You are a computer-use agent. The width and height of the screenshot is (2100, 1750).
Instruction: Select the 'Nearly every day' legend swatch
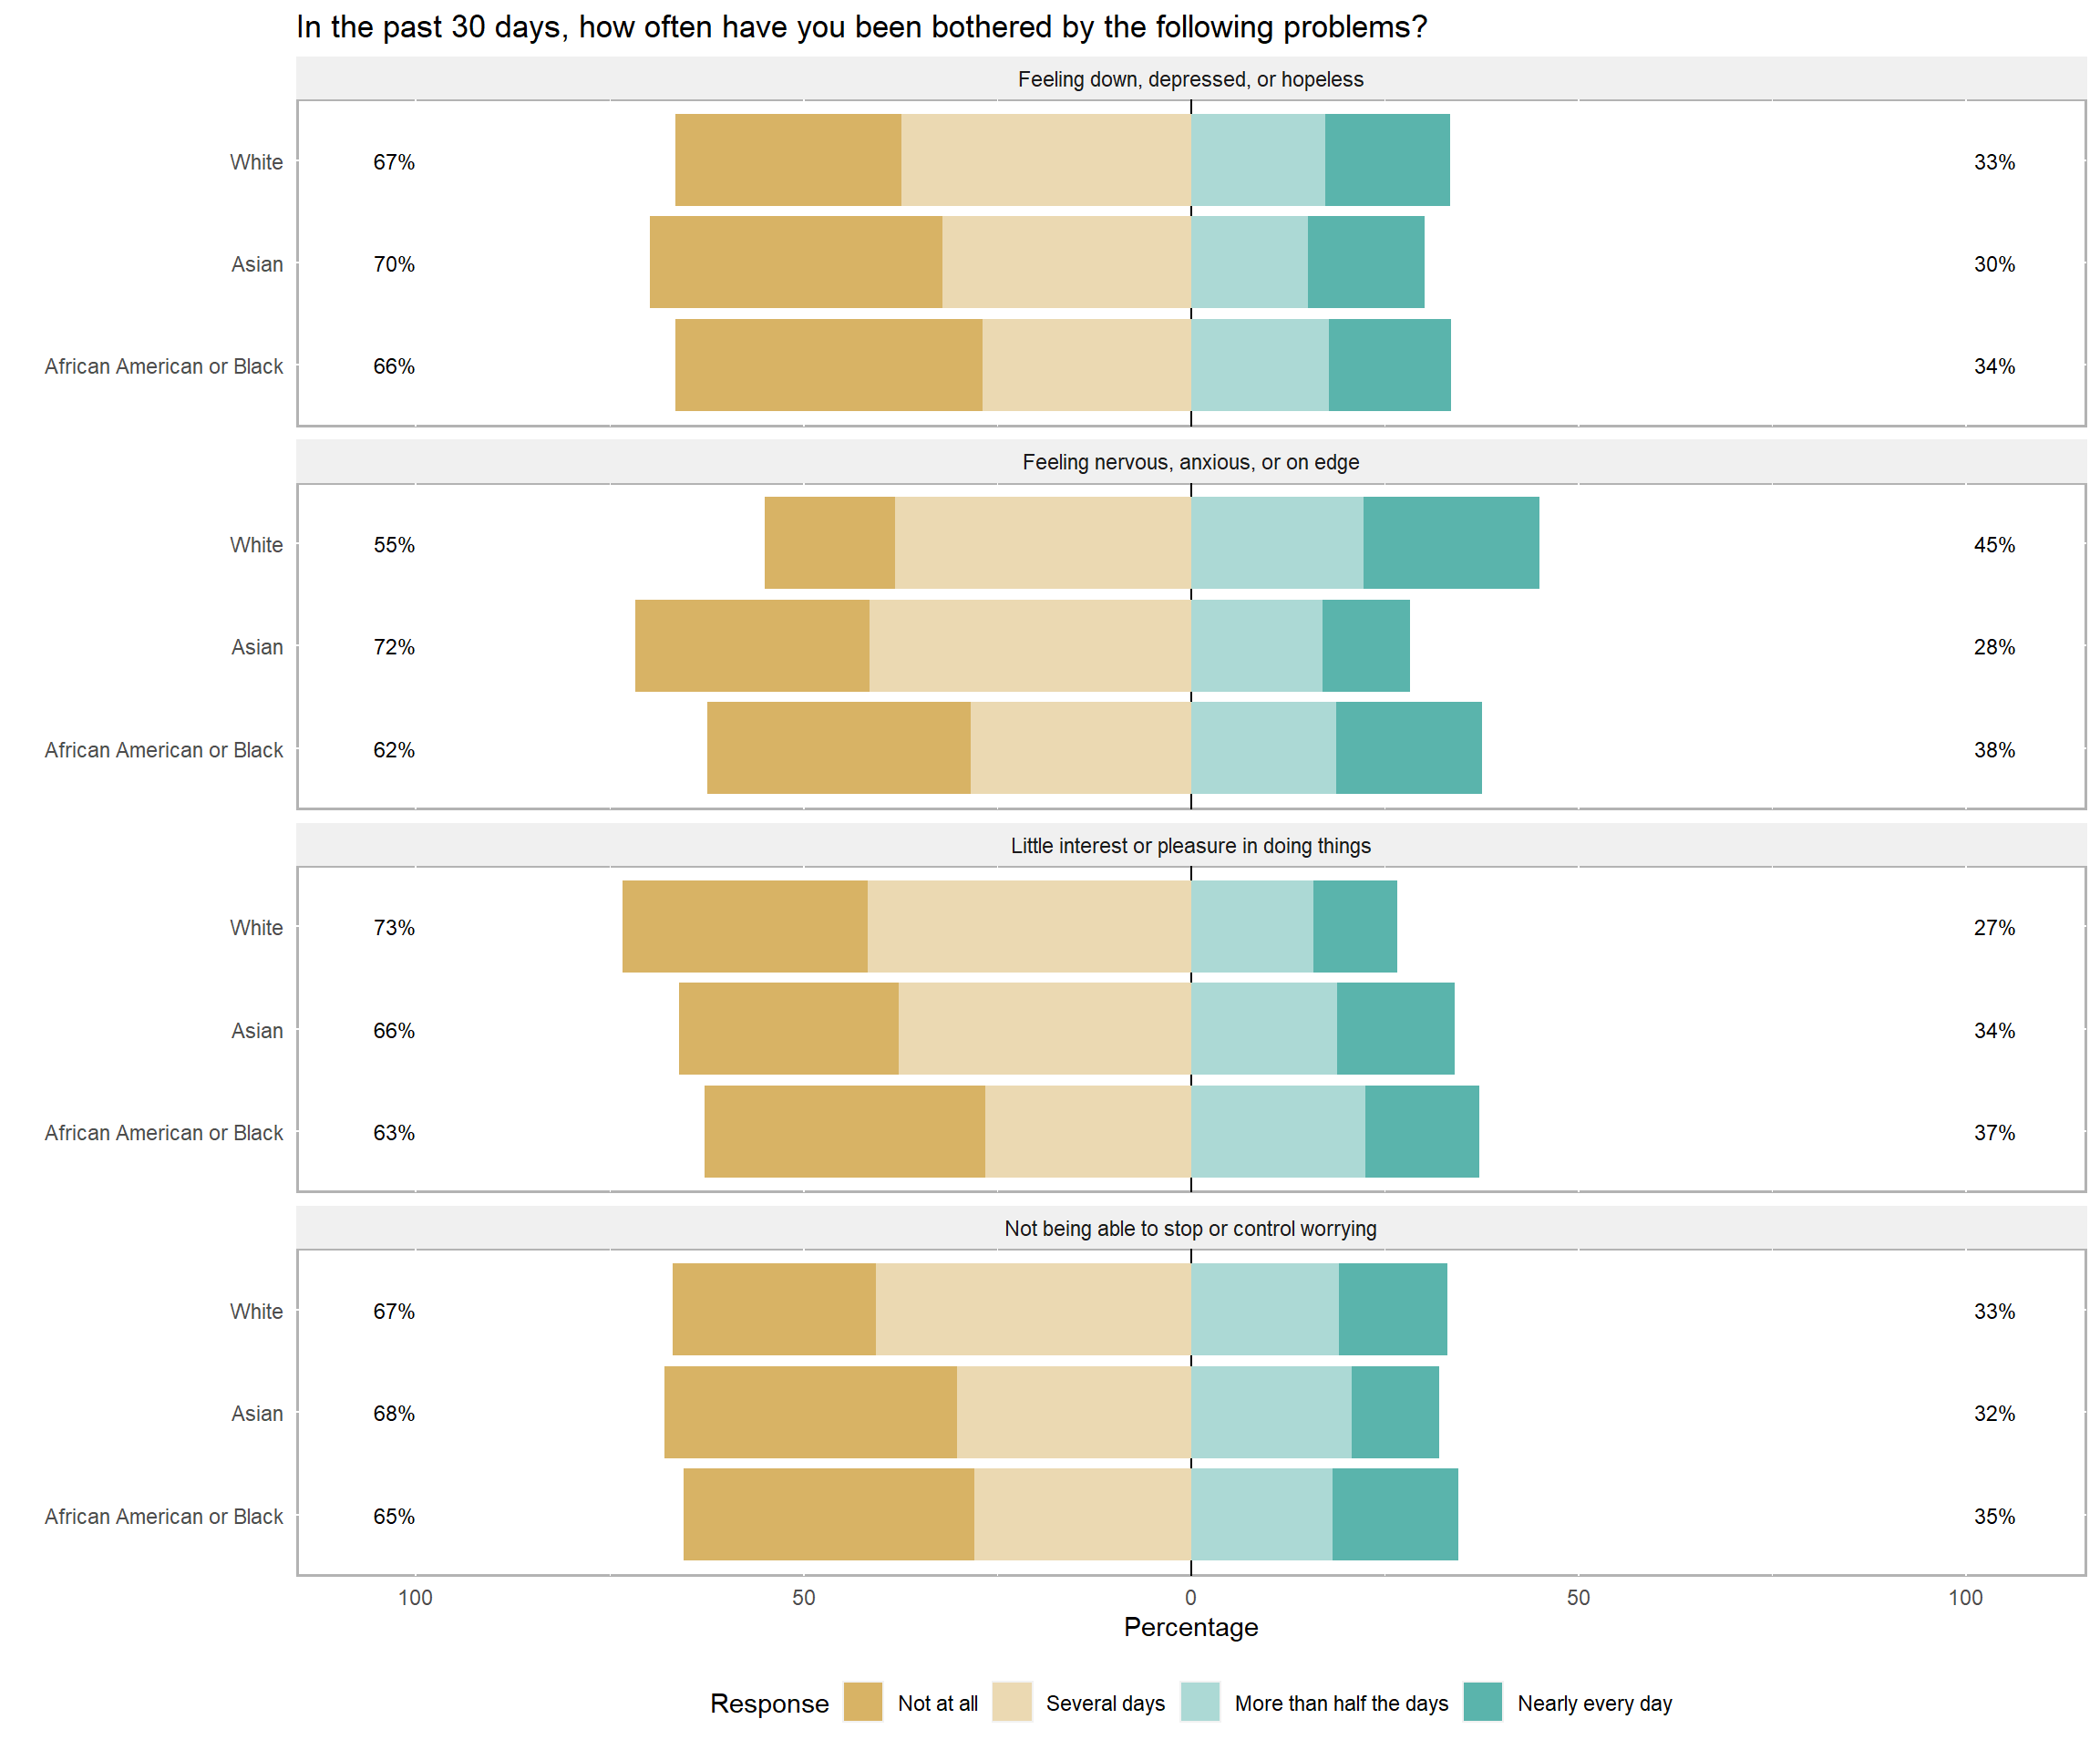coord(1482,1702)
